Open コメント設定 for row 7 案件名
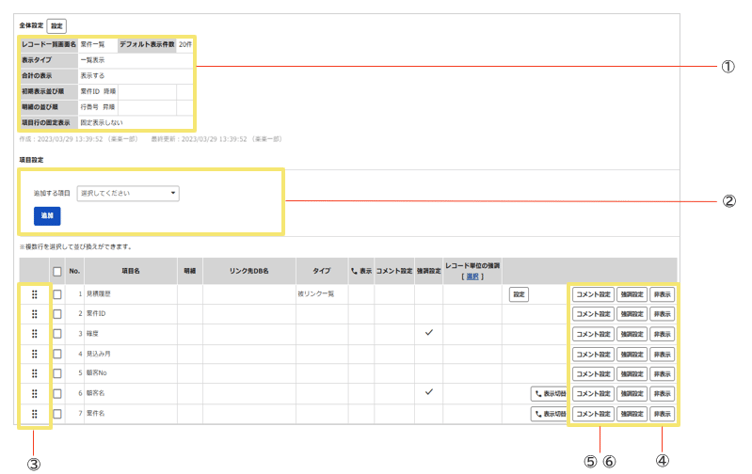This screenshot has height=474, width=752. pyautogui.click(x=593, y=414)
